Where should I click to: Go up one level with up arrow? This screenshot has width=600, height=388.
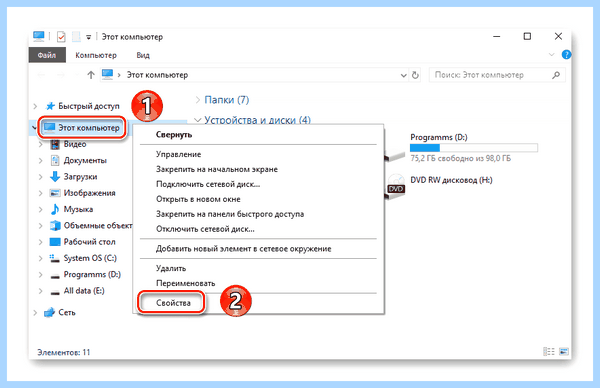[91, 75]
